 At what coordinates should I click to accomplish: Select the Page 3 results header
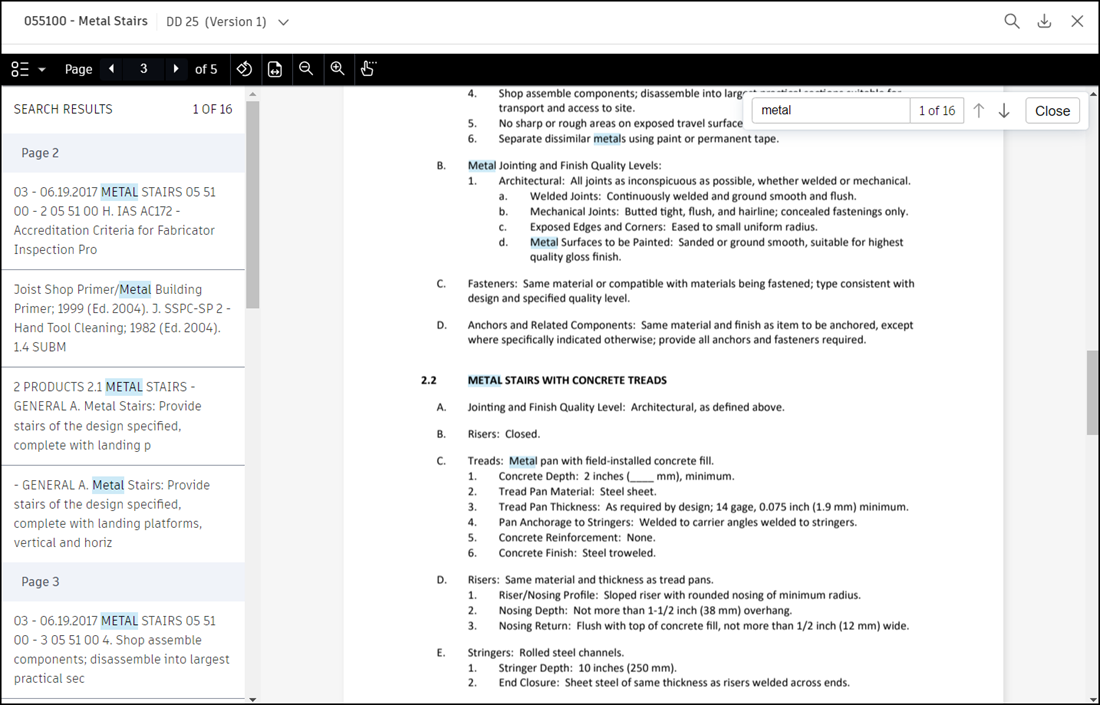(123, 582)
